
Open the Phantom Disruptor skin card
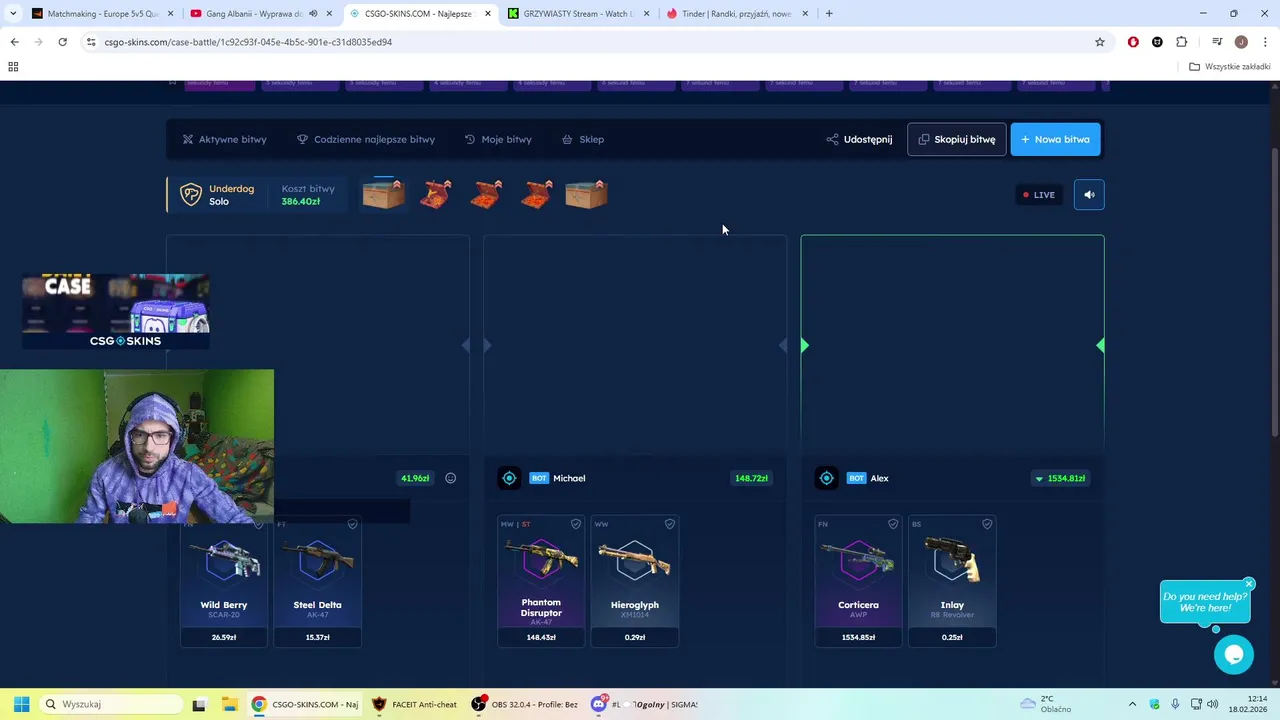pos(541,582)
